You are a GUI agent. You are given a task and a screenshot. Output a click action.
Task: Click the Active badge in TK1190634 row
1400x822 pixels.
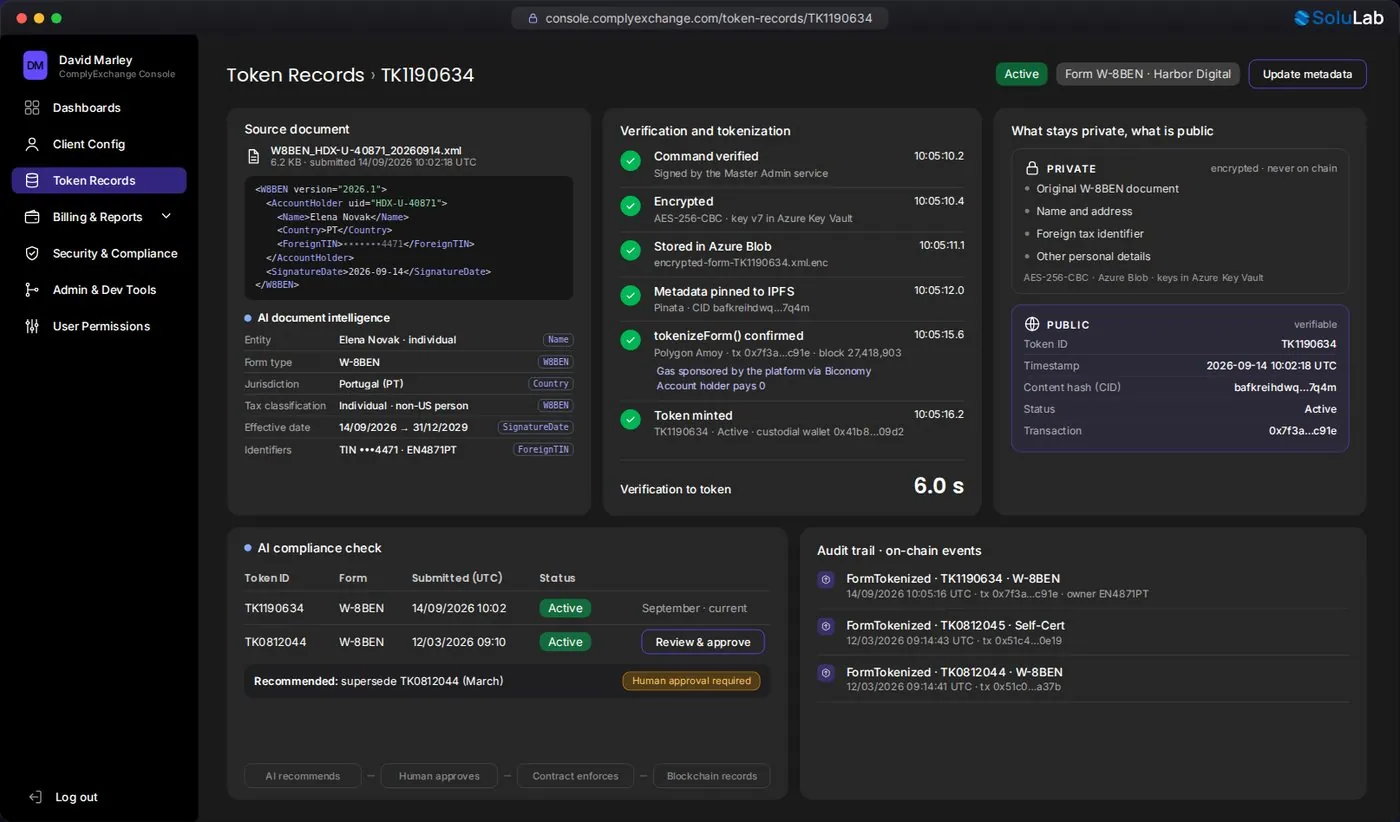565,608
